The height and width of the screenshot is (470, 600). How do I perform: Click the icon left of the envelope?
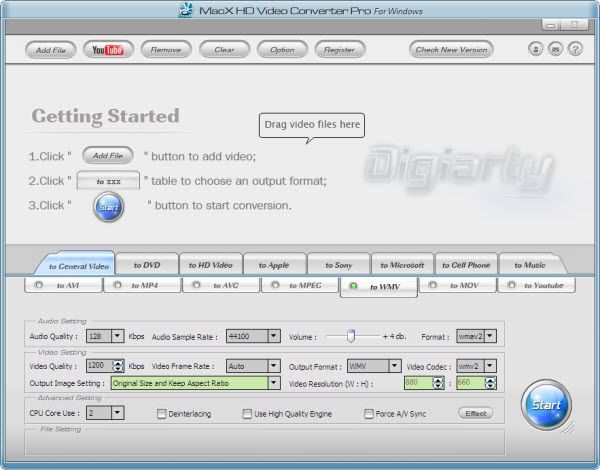(x=535, y=49)
